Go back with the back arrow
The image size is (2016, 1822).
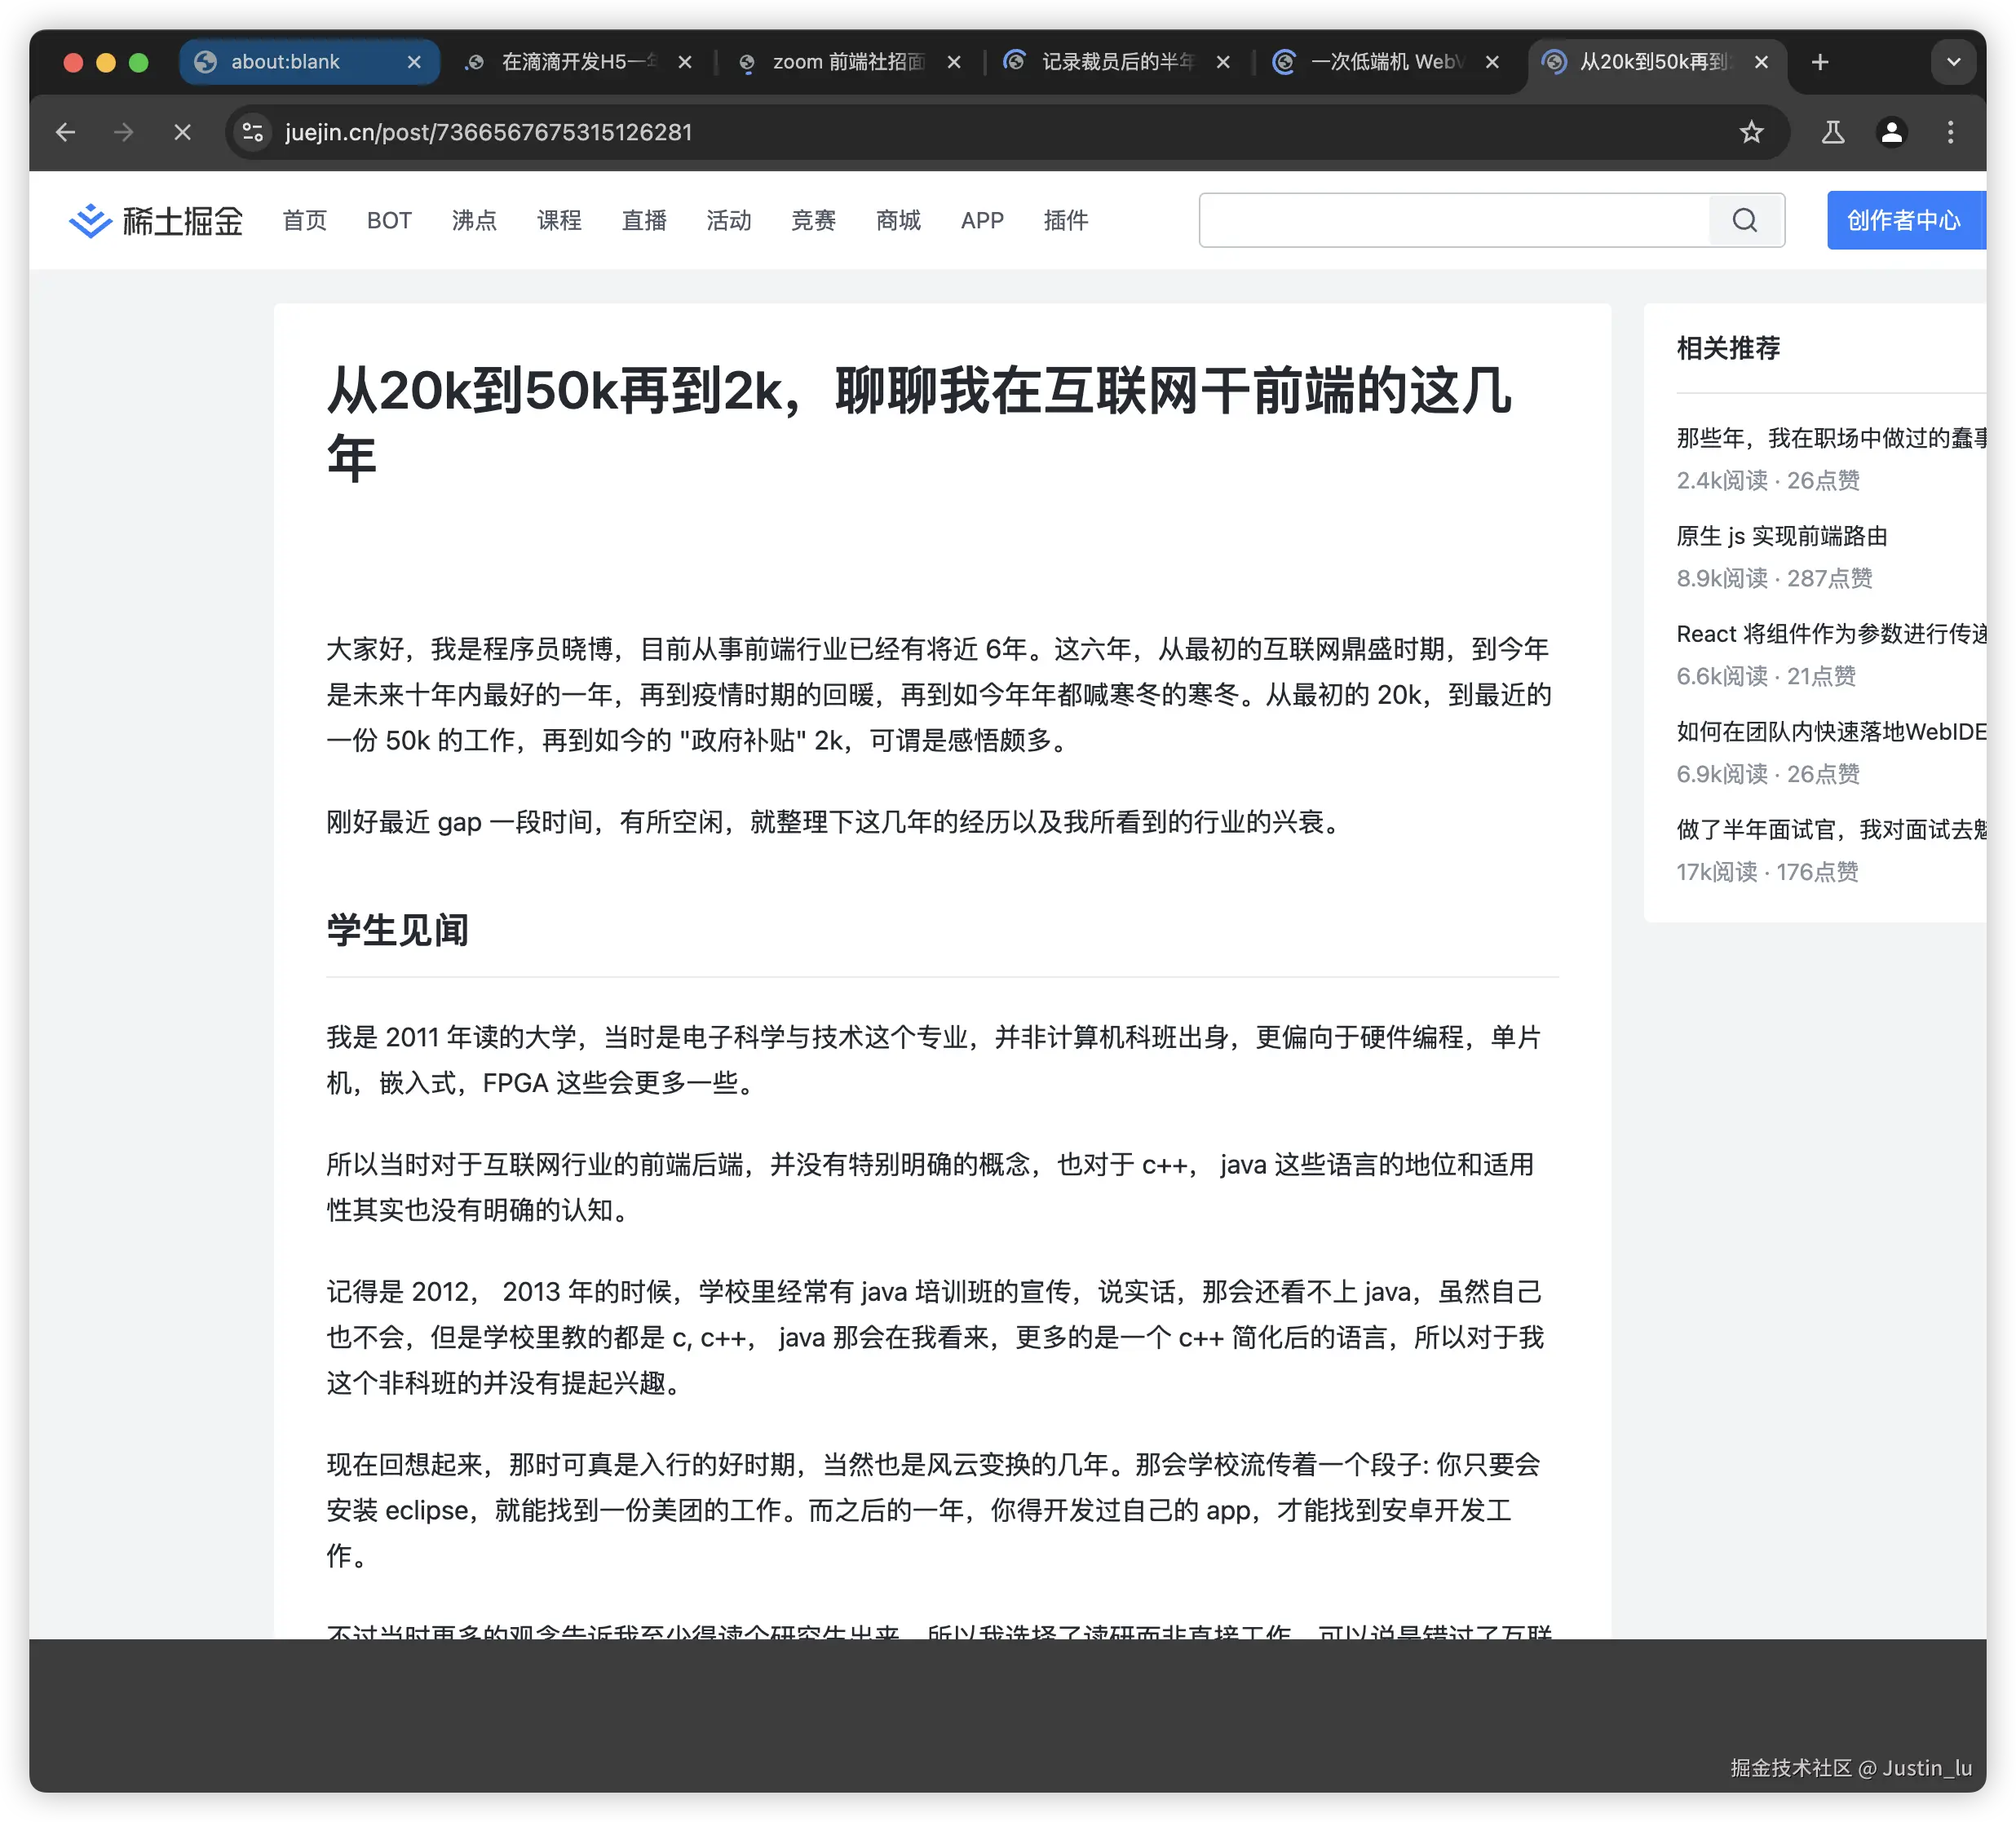pos(66,132)
